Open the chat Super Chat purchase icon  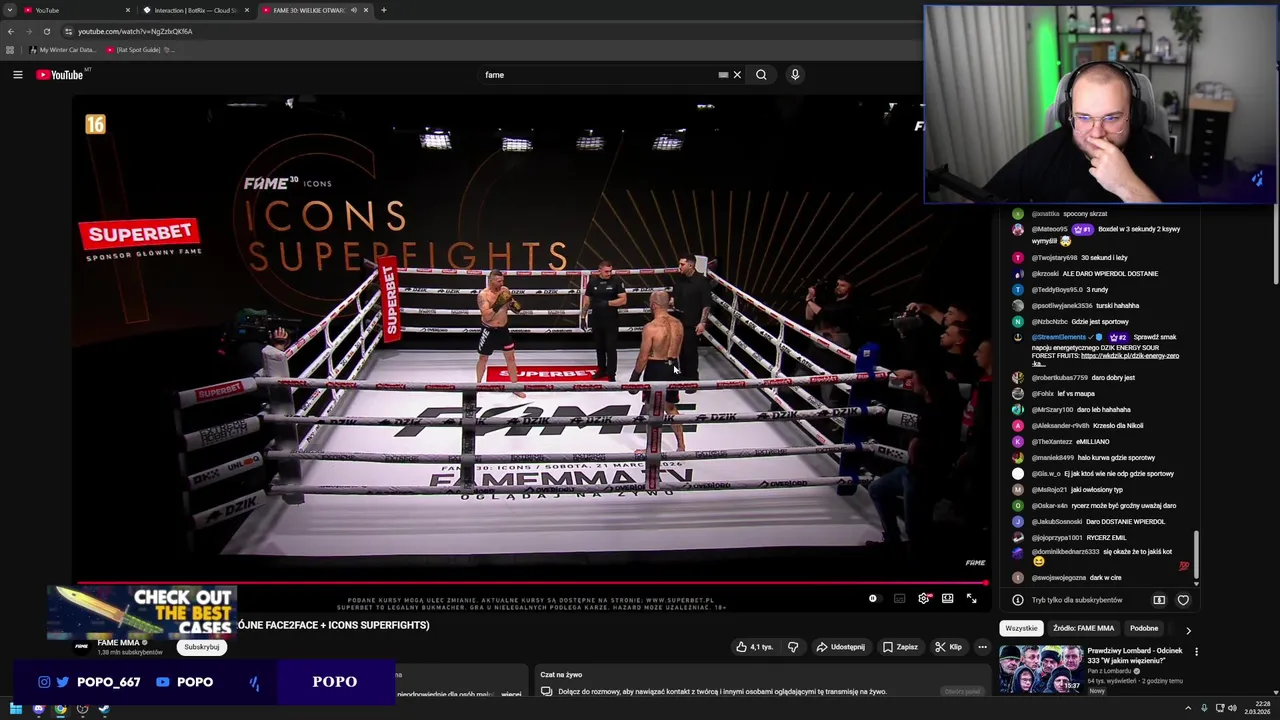1159,600
